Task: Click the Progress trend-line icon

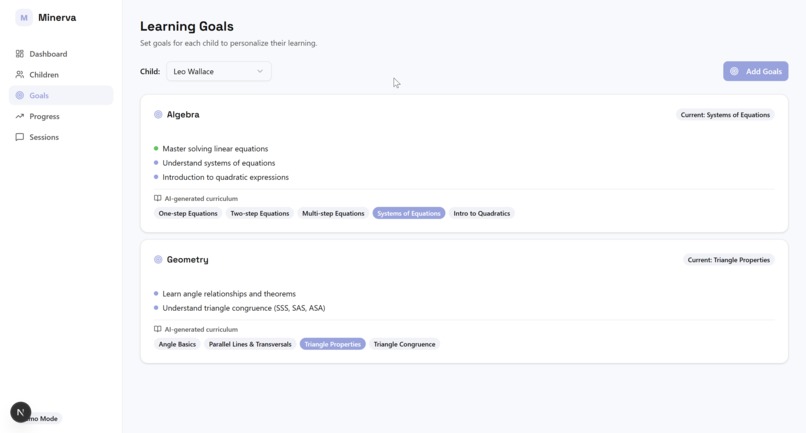Action: click(20, 116)
